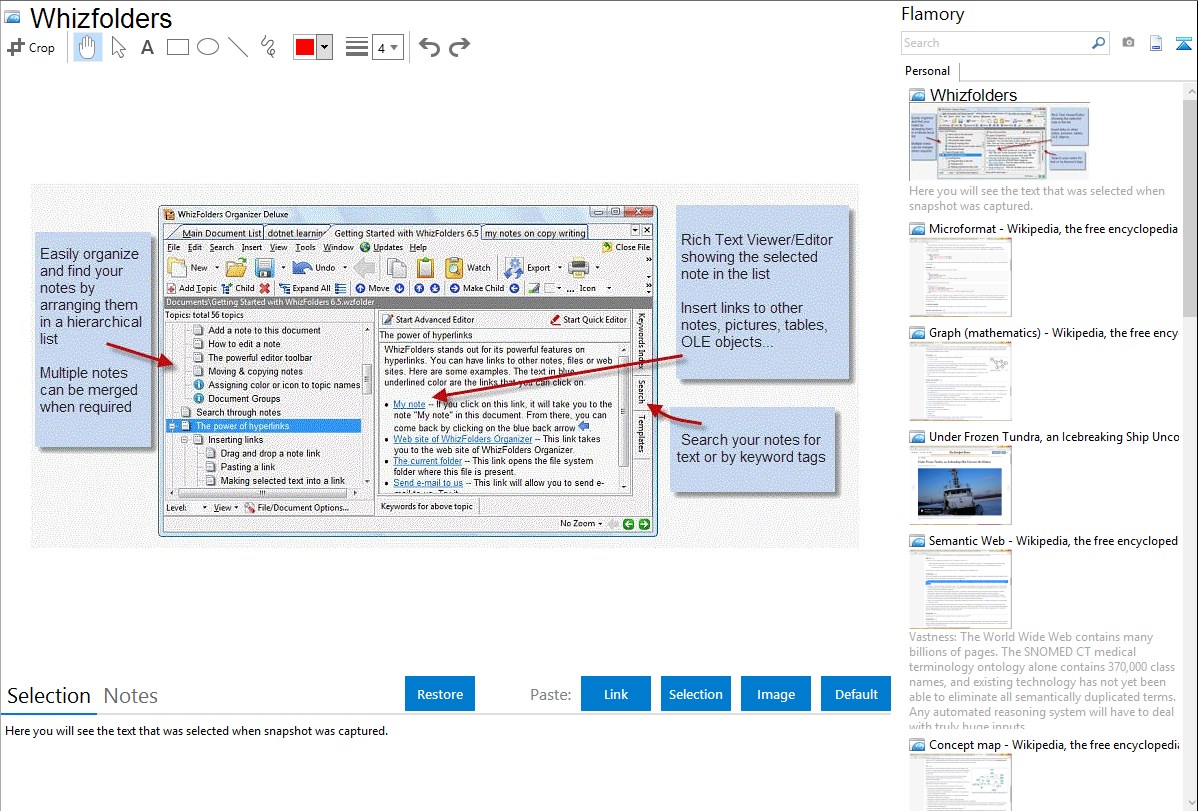Click the document page icon near search
The image size is (1198, 811).
click(x=1156, y=43)
